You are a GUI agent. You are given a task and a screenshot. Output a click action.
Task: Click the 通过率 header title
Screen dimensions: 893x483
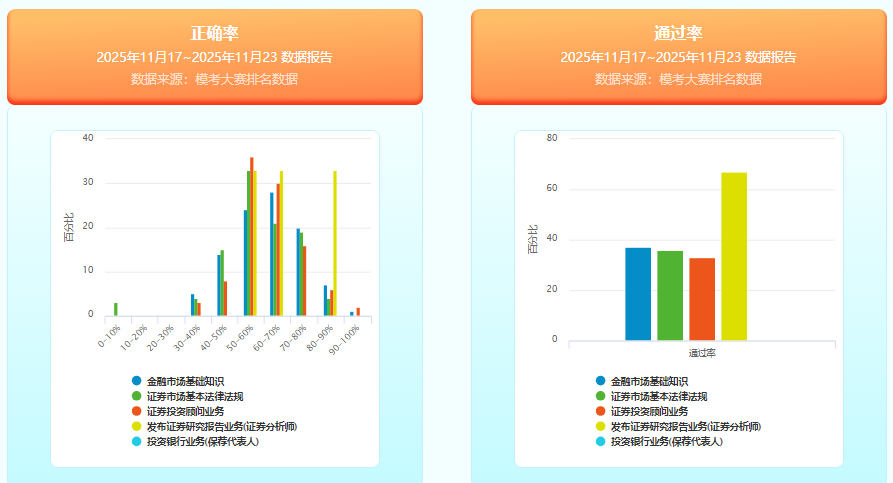coord(678,34)
